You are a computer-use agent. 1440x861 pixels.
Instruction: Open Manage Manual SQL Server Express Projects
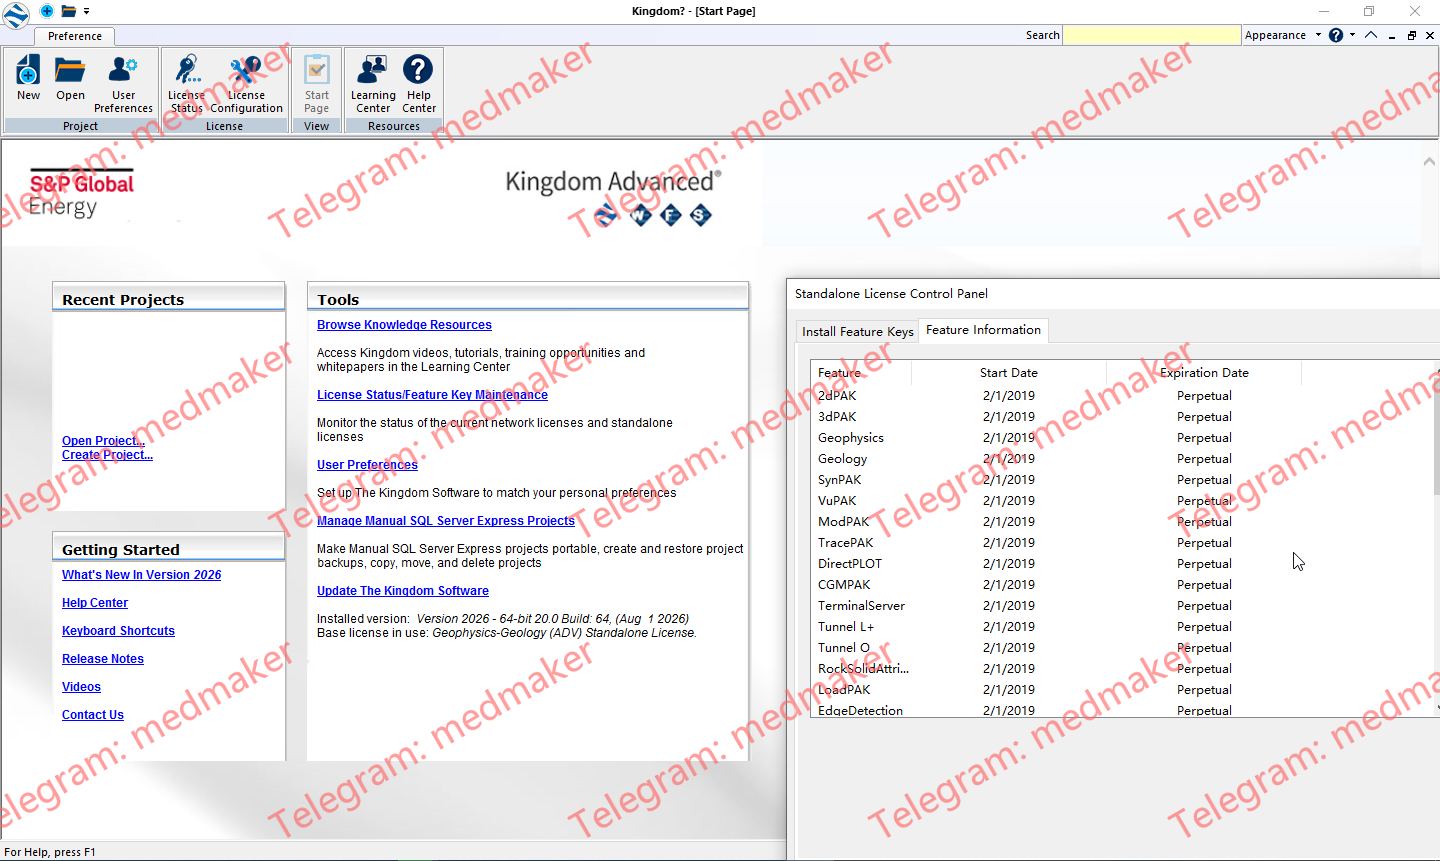tap(446, 521)
